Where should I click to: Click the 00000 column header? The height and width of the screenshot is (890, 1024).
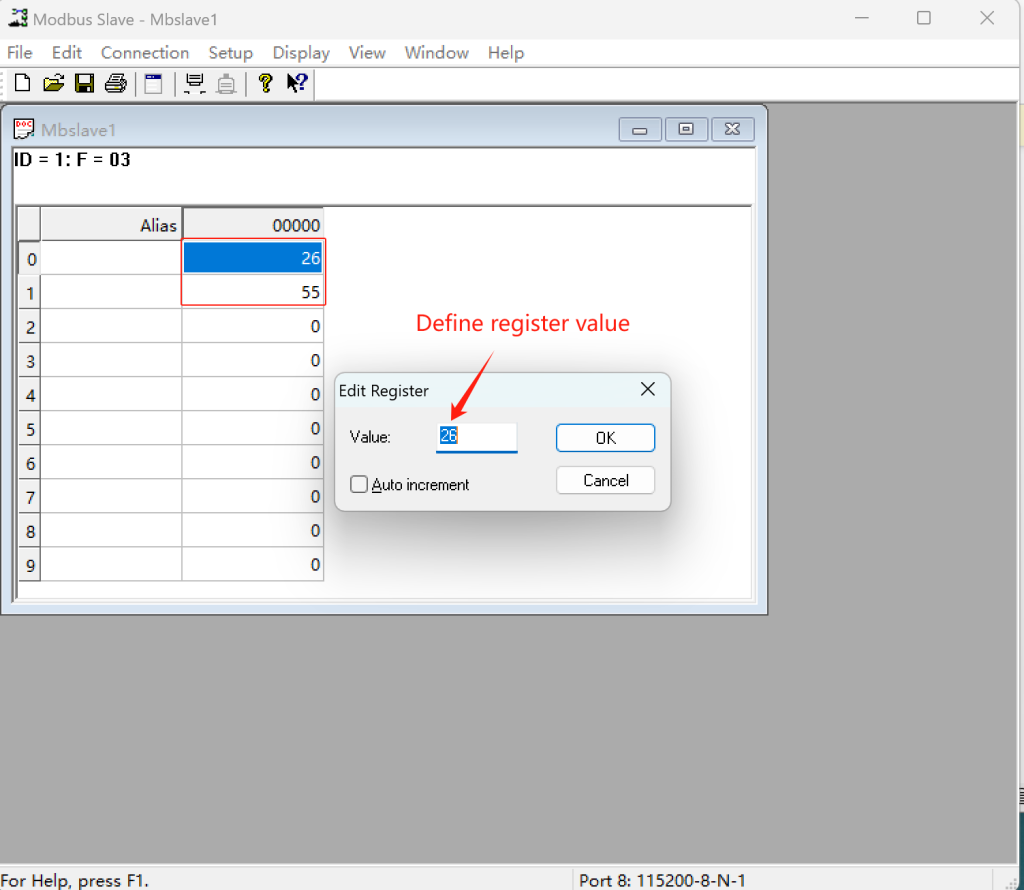click(252, 223)
